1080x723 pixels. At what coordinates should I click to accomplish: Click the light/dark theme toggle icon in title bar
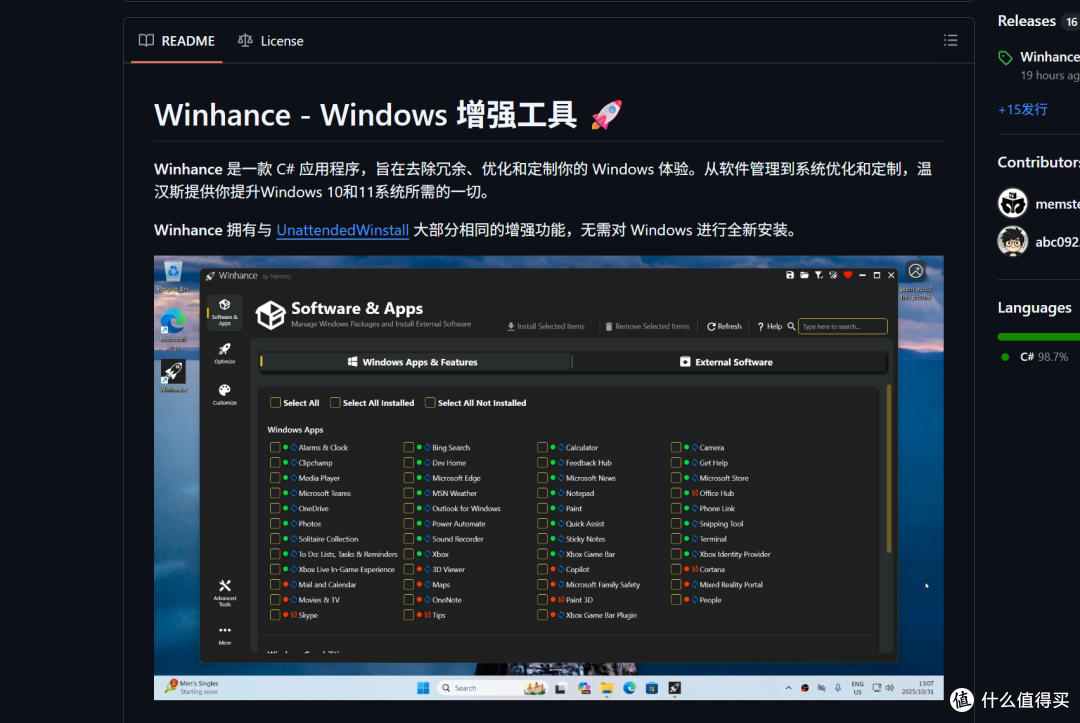(833, 275)
